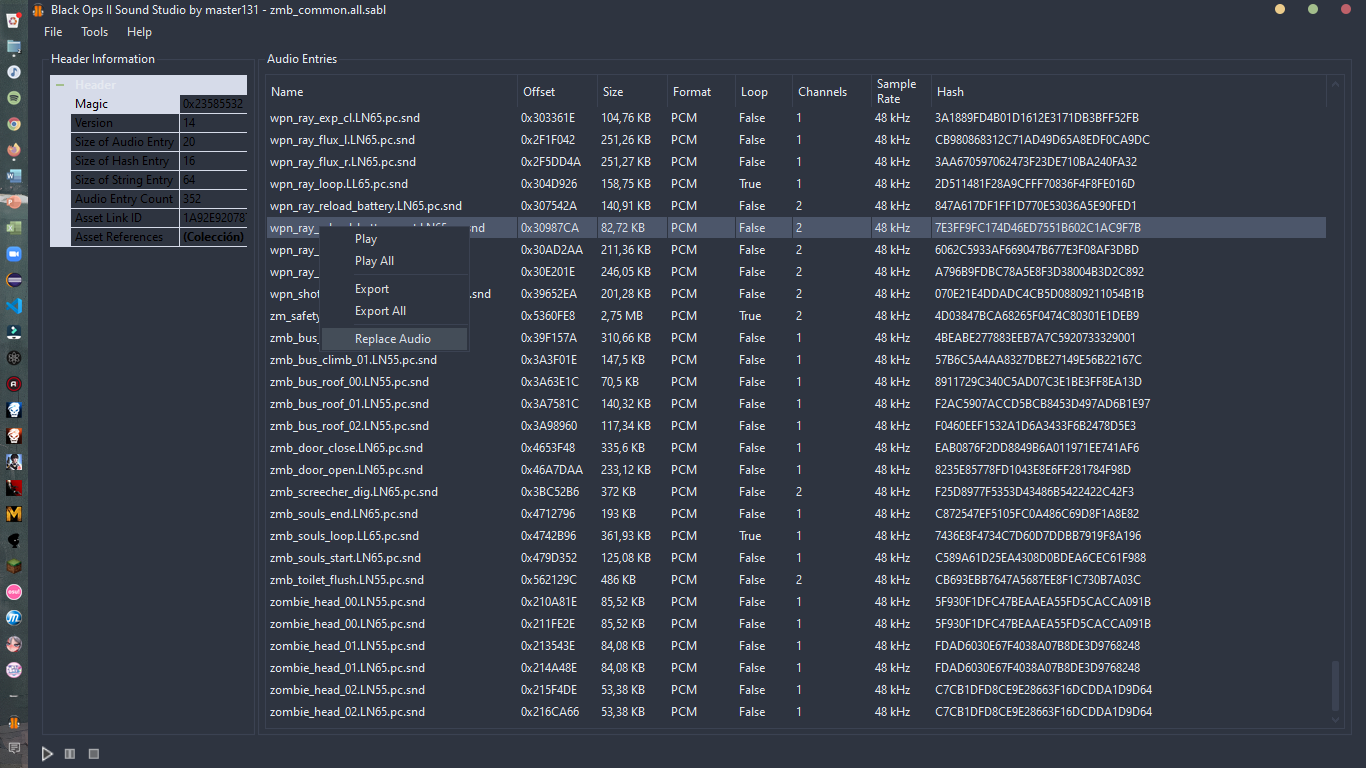
Task: Open Excel from the dock
Action: pos(14,228)
